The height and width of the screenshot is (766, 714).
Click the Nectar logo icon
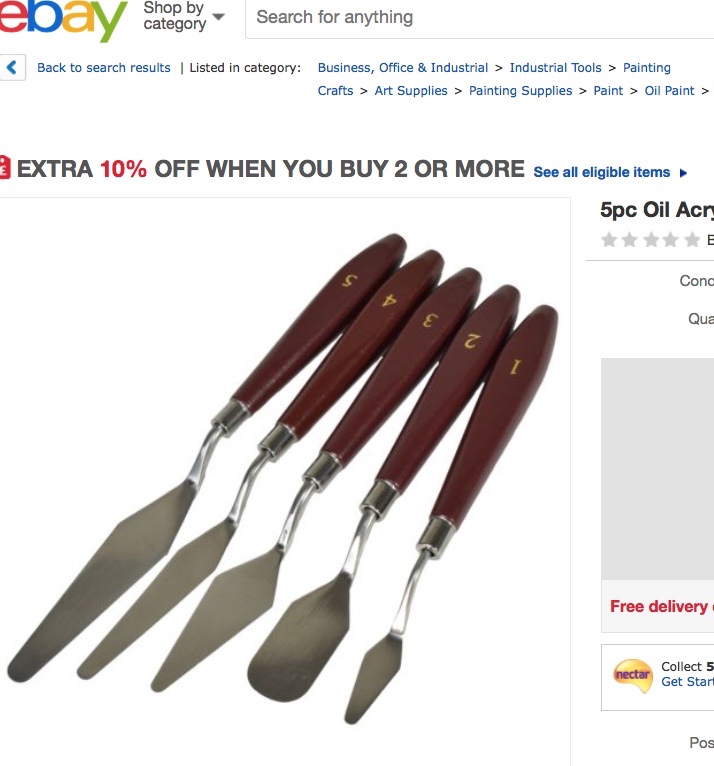[x=632, y=676]
